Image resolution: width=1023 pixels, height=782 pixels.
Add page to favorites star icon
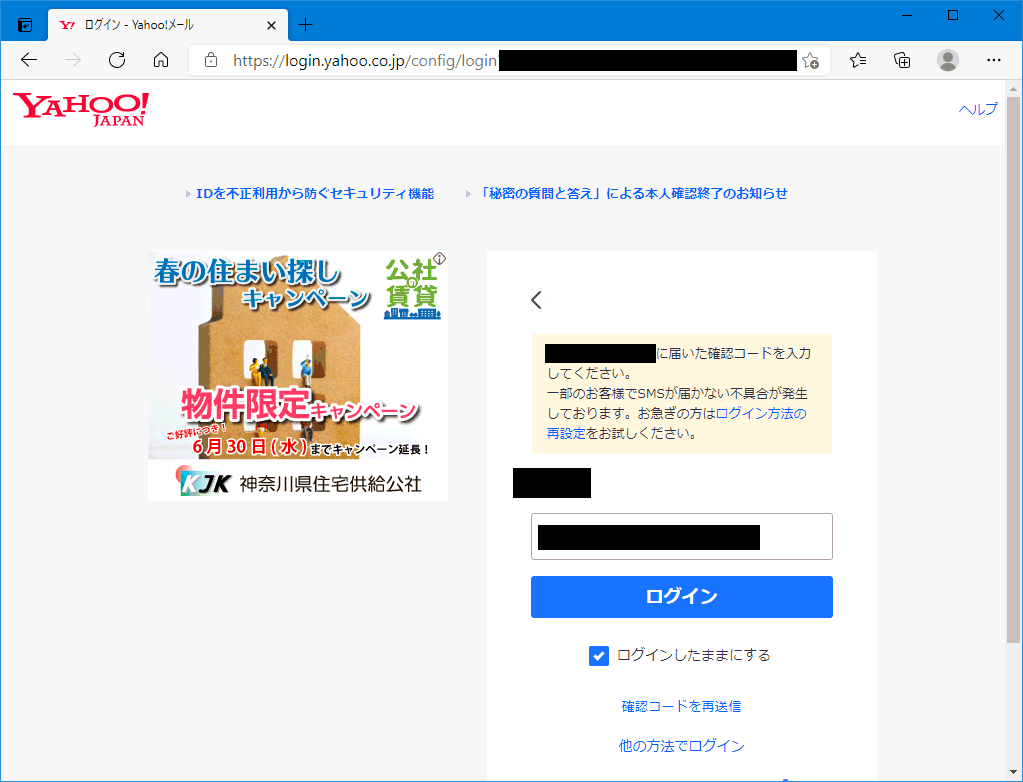point(810,60)
